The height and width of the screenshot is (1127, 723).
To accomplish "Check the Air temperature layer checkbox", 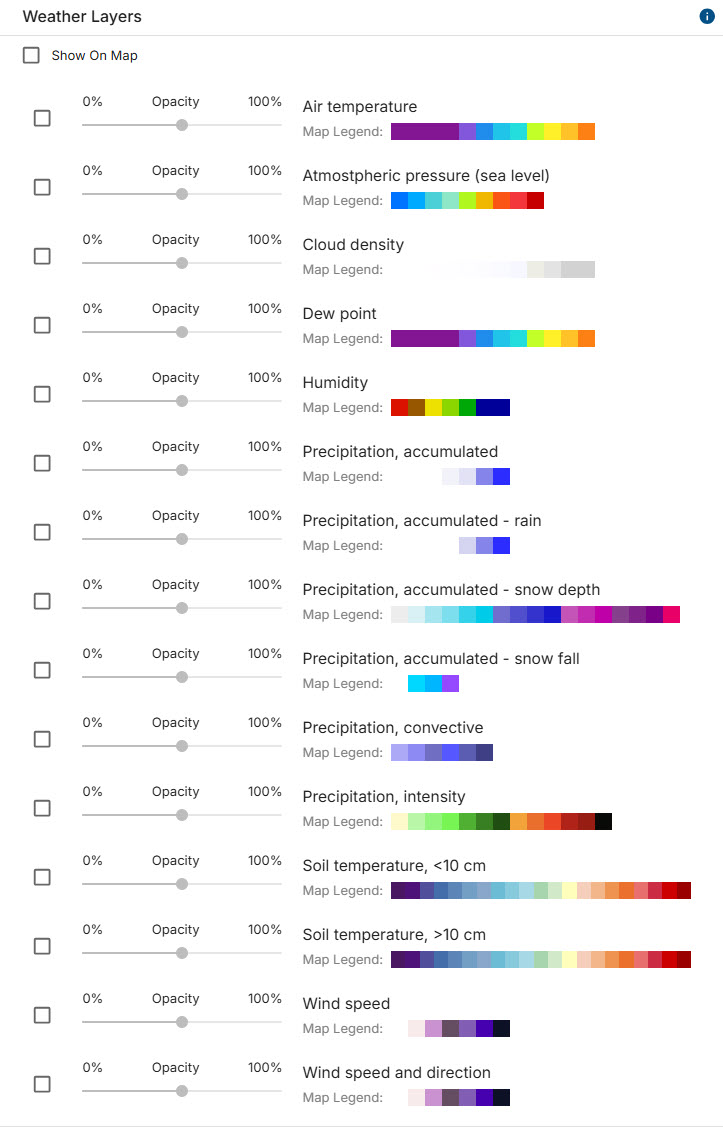I will (42, 118).
